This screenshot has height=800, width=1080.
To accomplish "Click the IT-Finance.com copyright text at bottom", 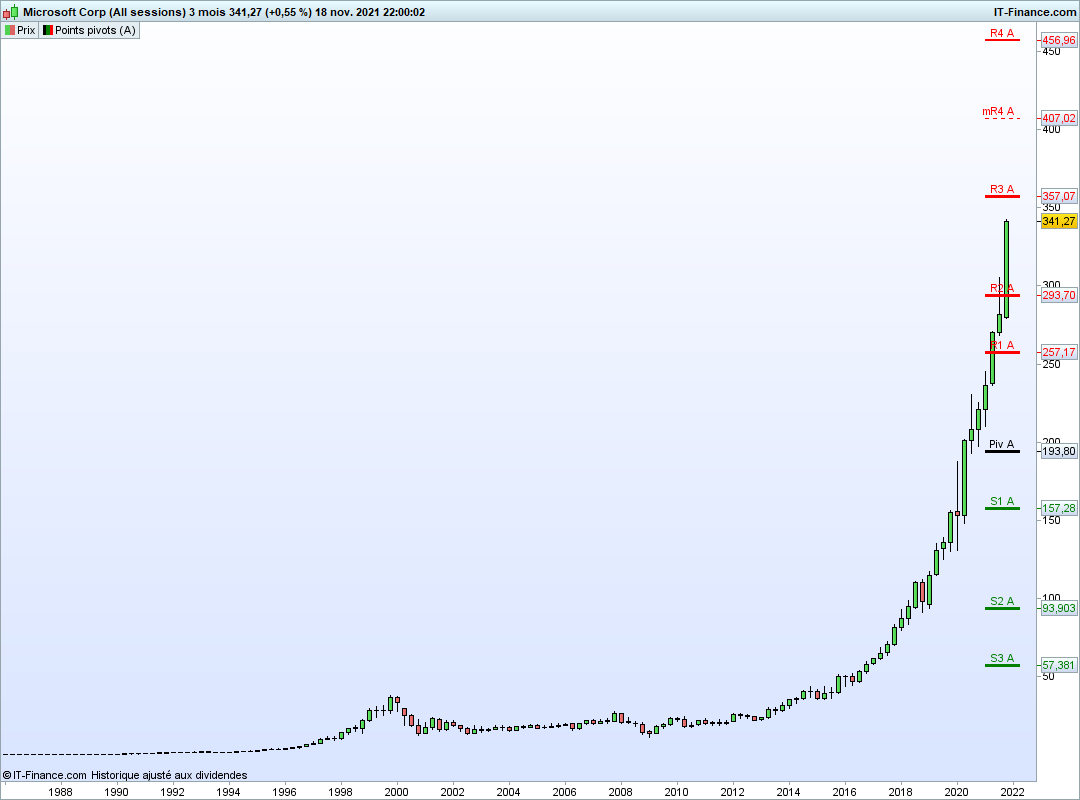I will 45,775.
